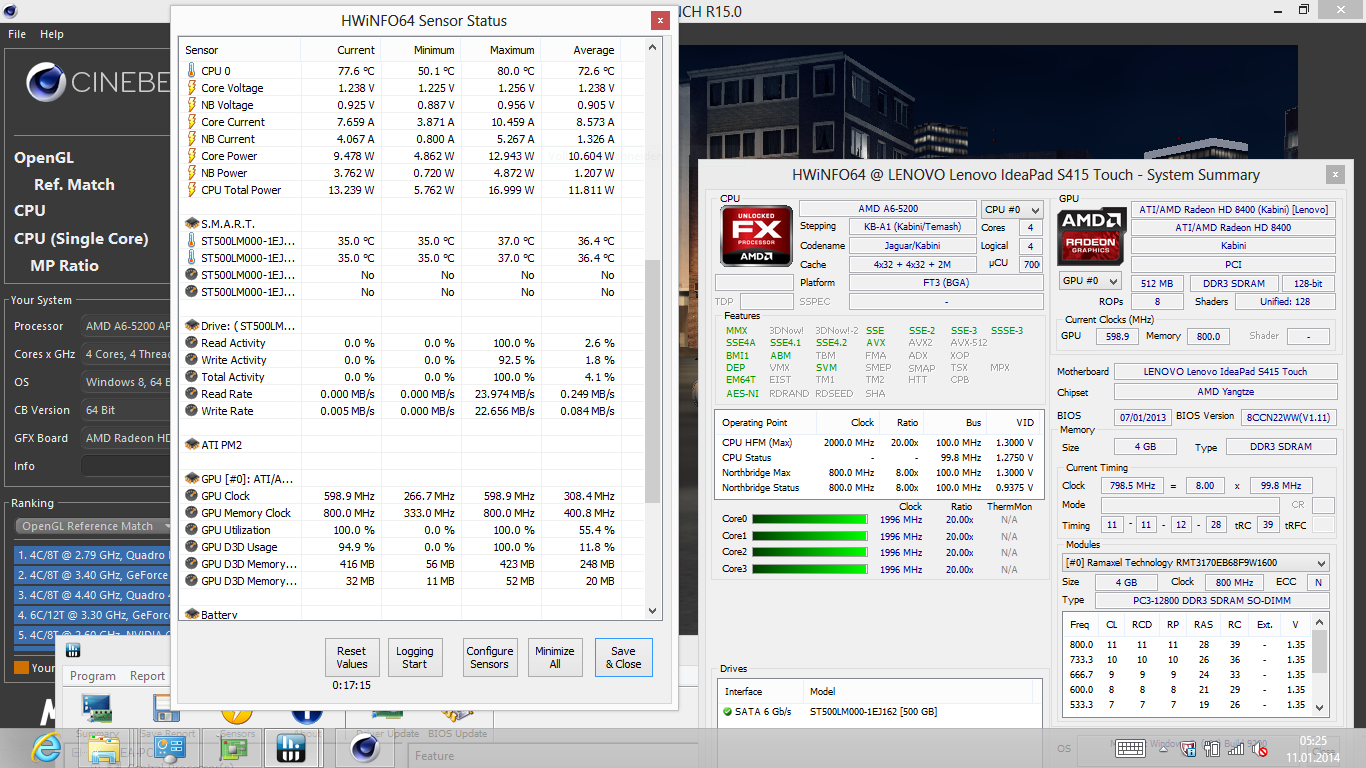
Task: Click ranking entry 3. 4C/8T @ 4.40 GHz
Action: click(x=92, y=595)
